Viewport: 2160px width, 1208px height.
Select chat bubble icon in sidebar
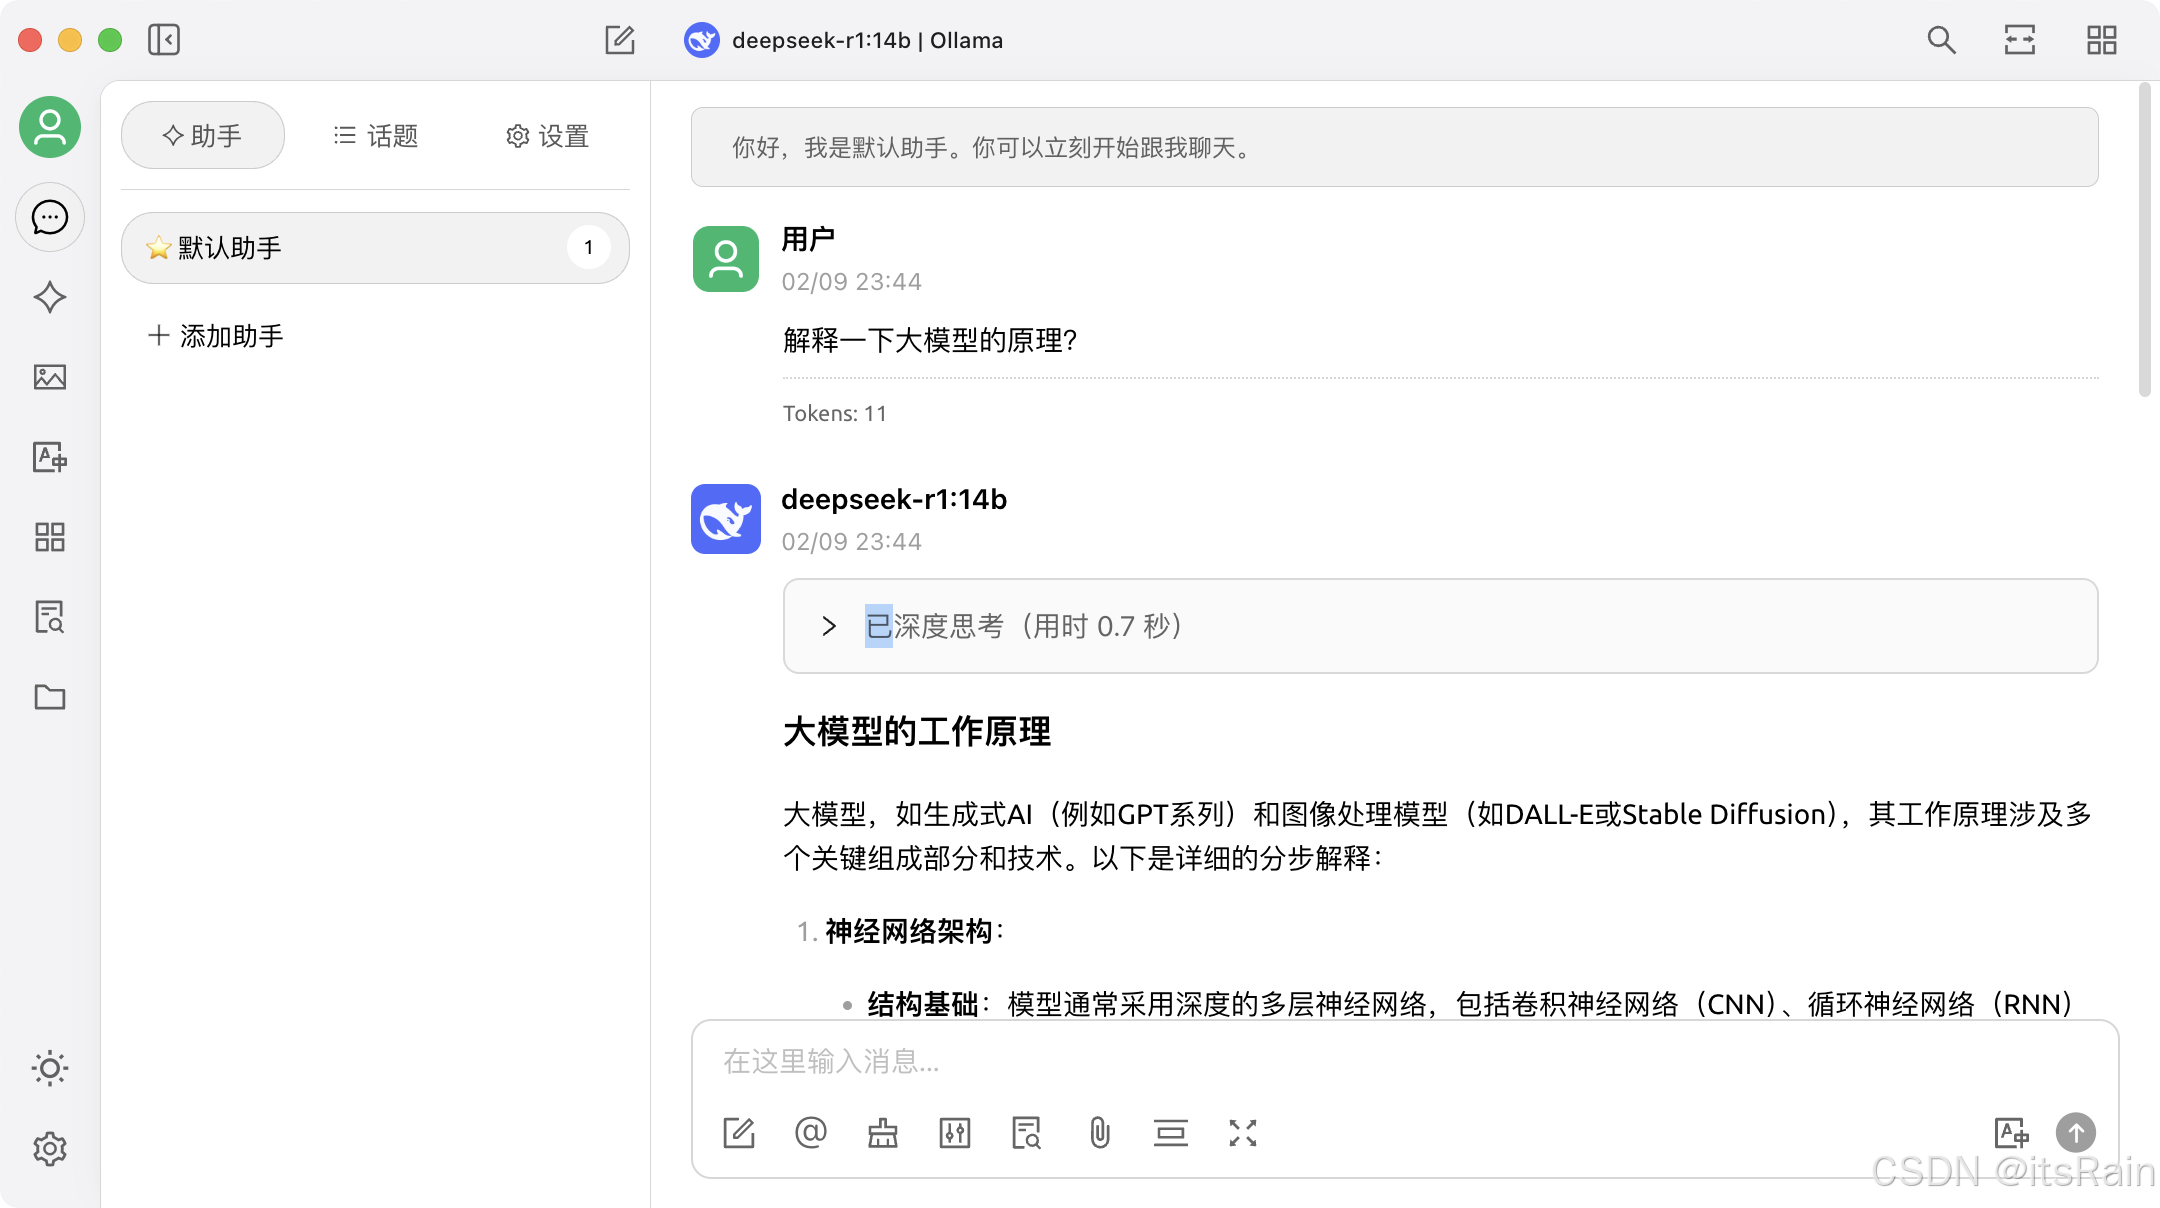(x=50, y=217)
